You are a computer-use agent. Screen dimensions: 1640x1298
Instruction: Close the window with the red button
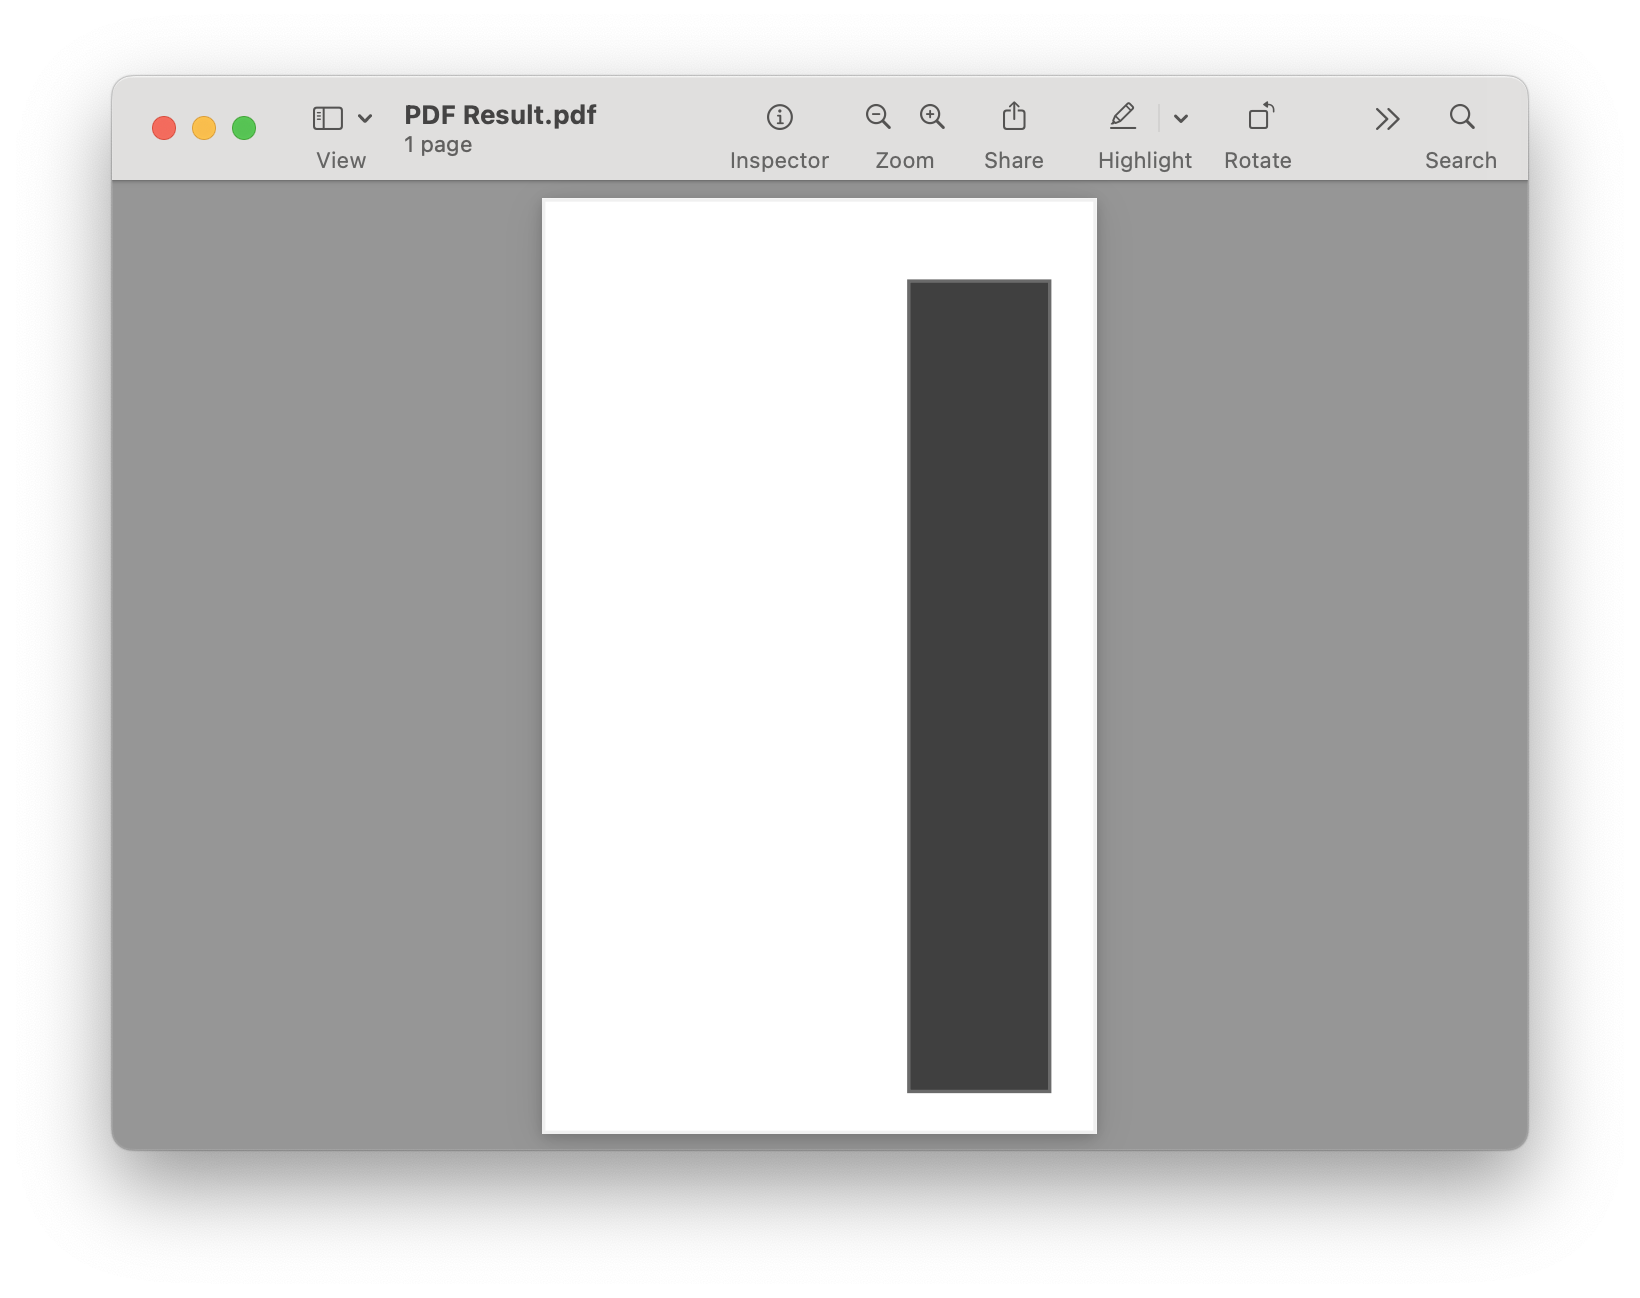pos(164,128)
